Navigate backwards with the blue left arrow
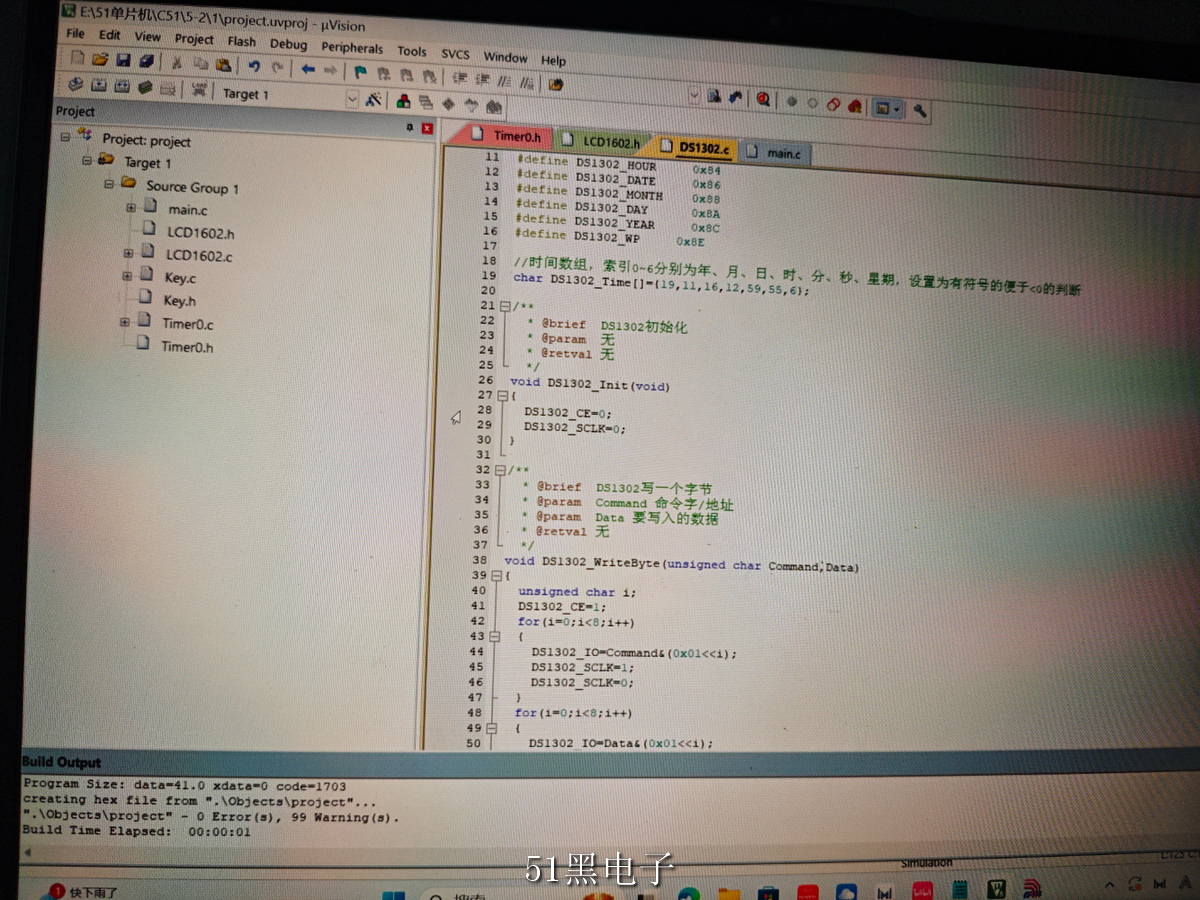This screenshot has height=900, width=1200. point(308,69)
